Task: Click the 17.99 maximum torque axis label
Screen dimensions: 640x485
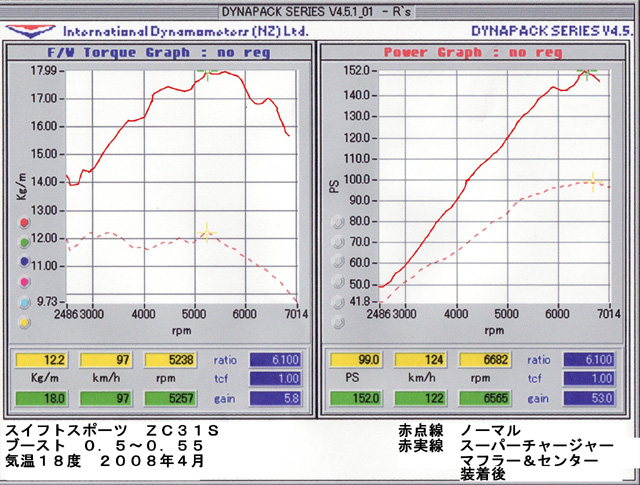Action: point(44,71)
